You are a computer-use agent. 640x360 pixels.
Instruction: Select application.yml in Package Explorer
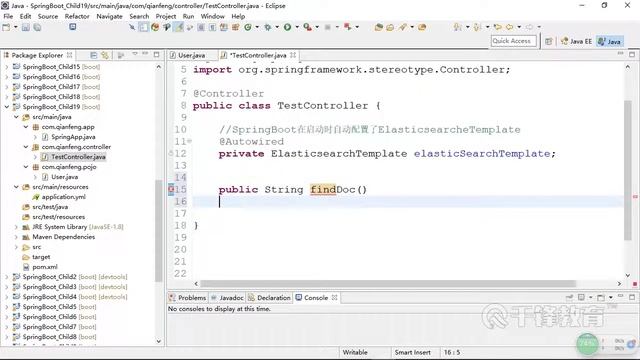coord(63,197)
